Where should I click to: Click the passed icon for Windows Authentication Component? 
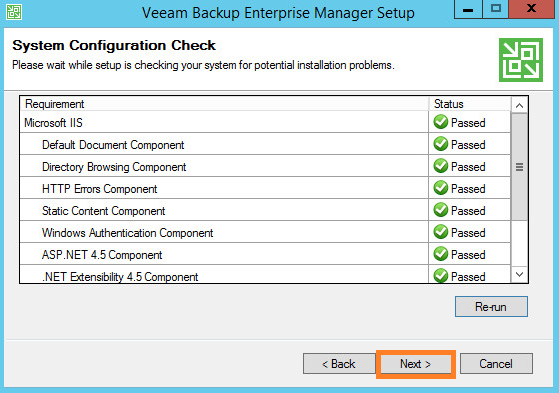pyautogui.click(x=441, y=232)
